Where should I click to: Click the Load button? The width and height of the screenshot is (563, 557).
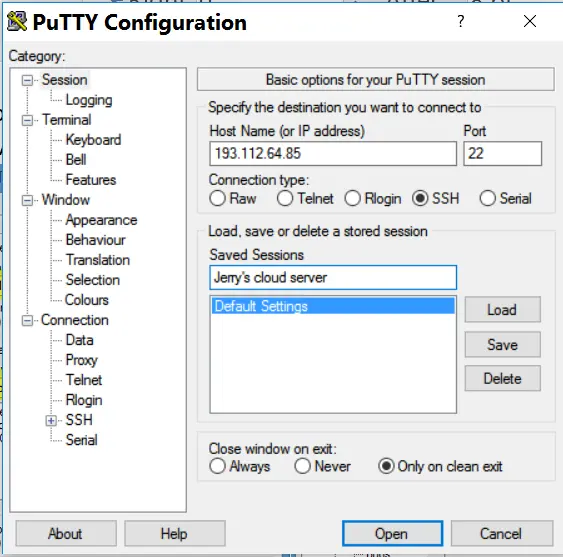(x=502, y=310)
